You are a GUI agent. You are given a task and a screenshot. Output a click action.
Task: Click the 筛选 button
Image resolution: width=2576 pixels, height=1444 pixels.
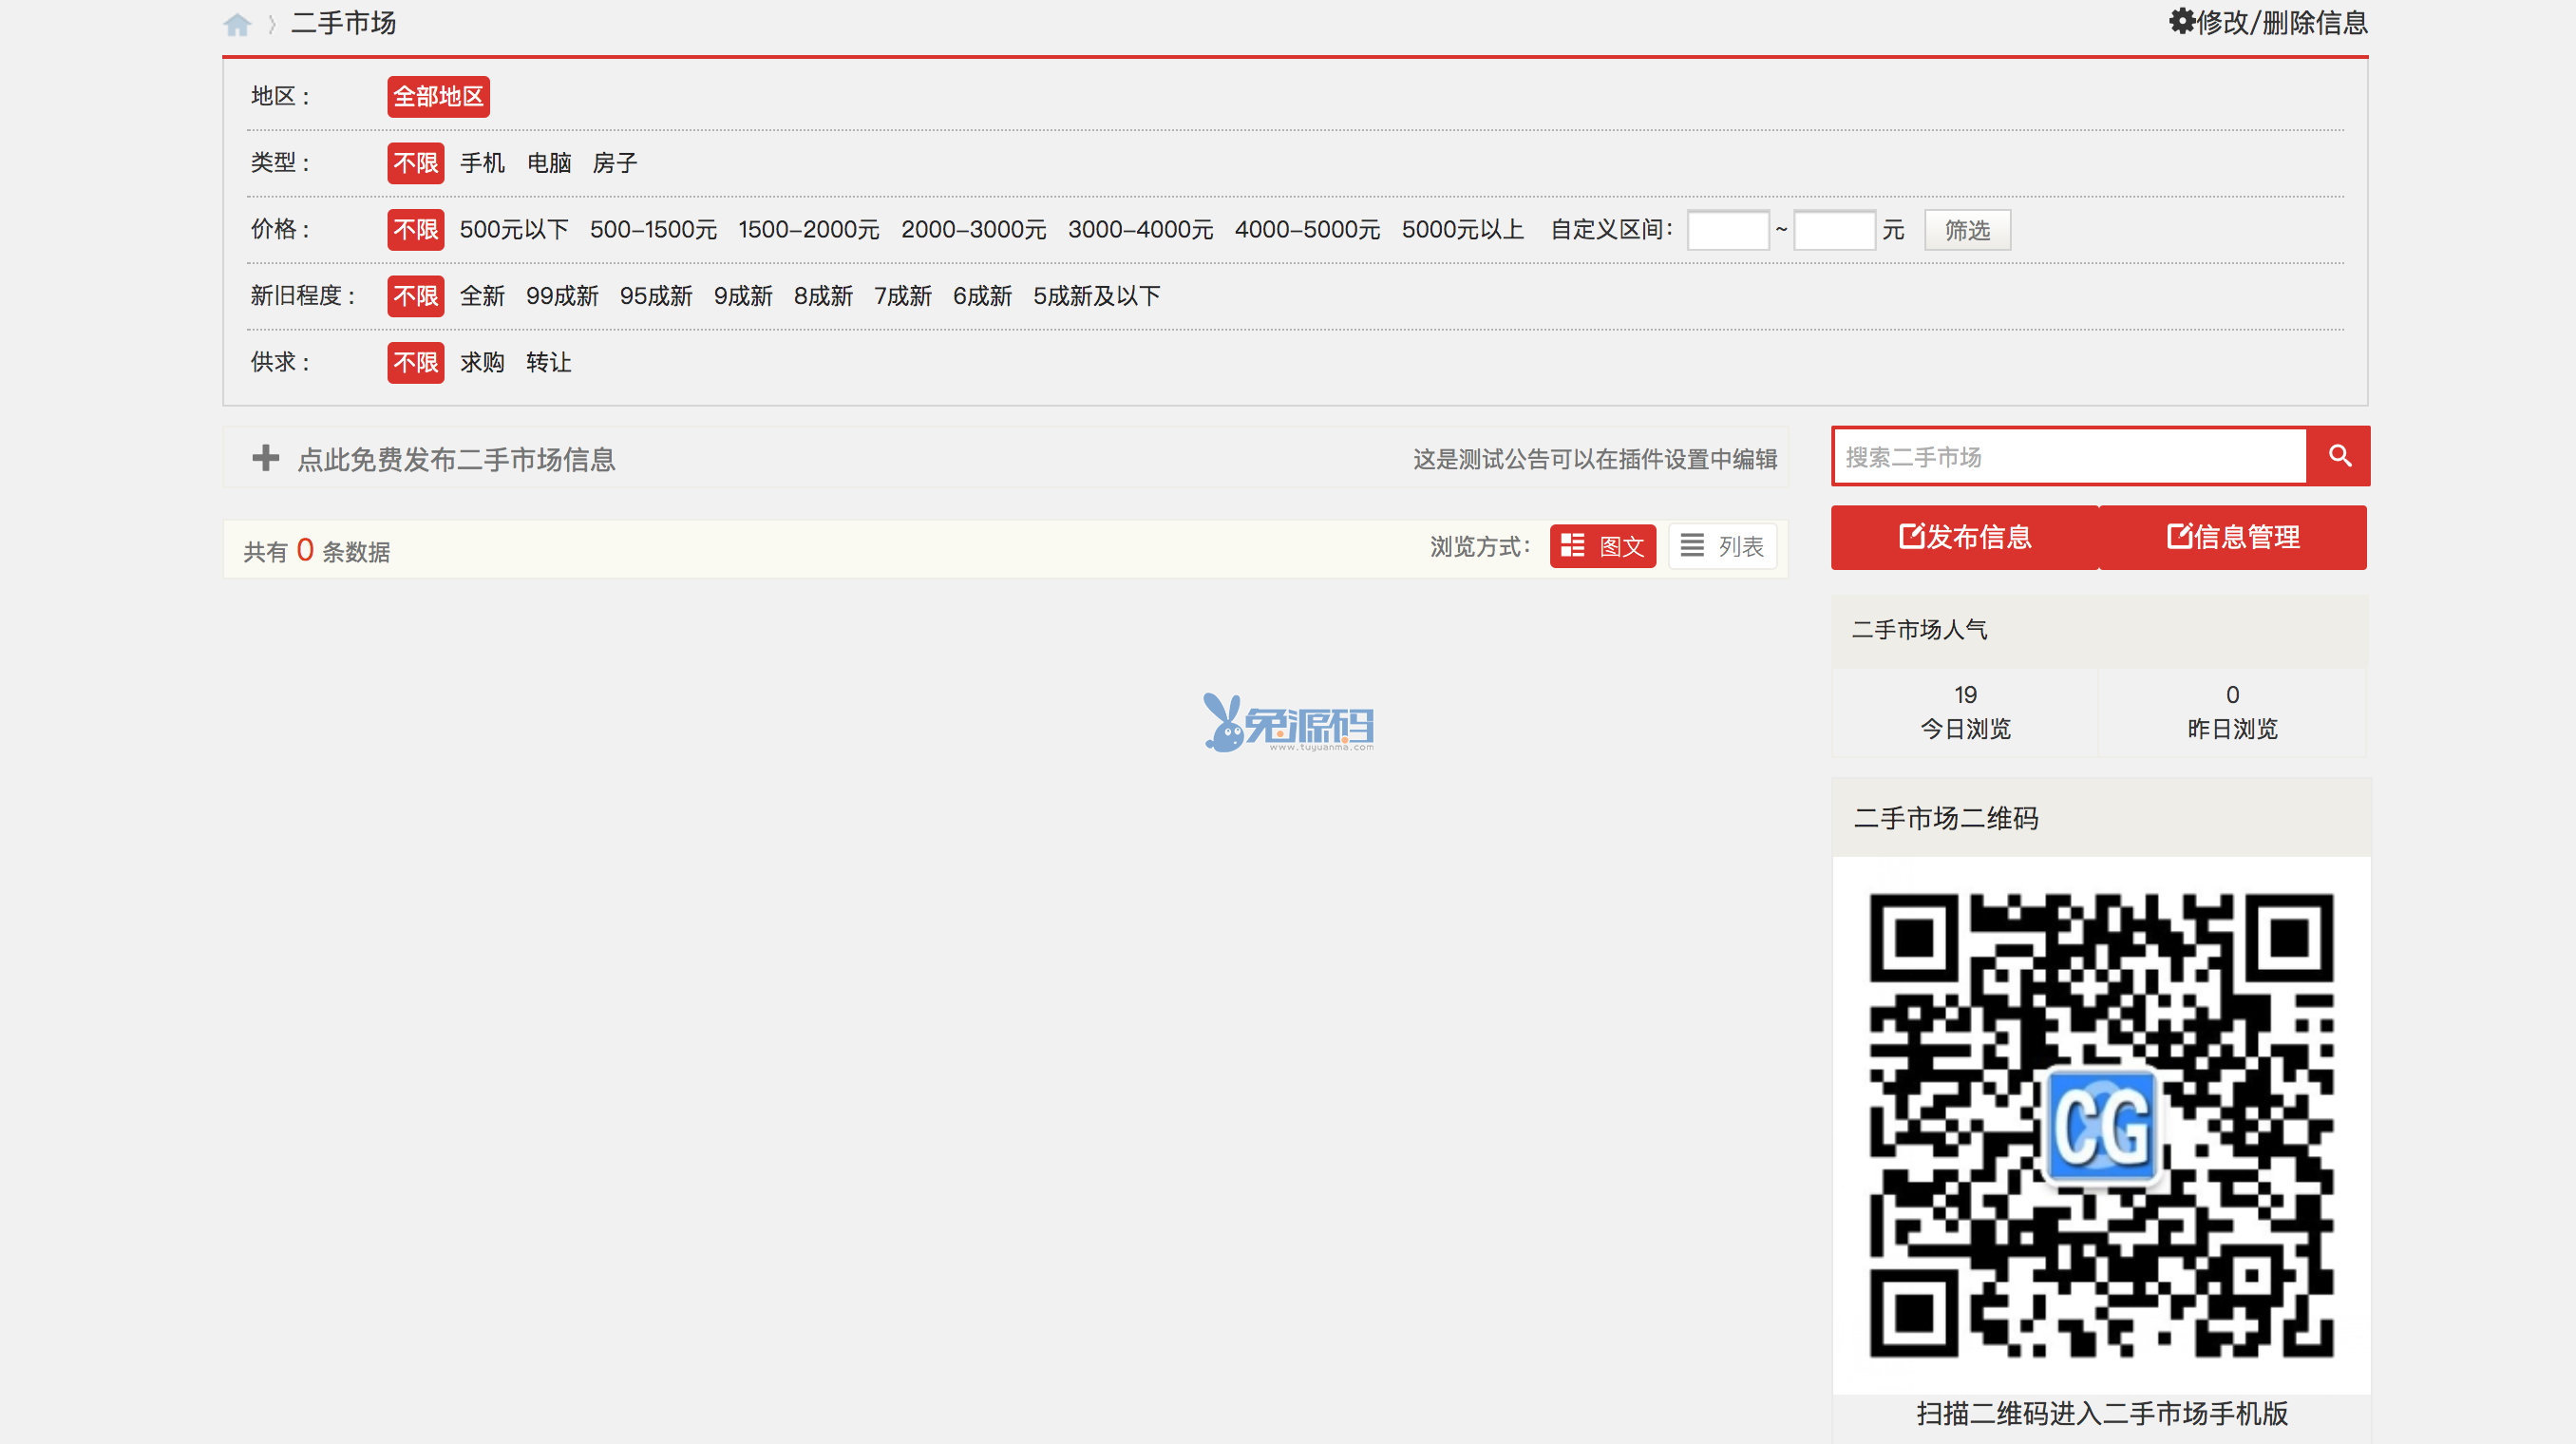pos(1967,230)
